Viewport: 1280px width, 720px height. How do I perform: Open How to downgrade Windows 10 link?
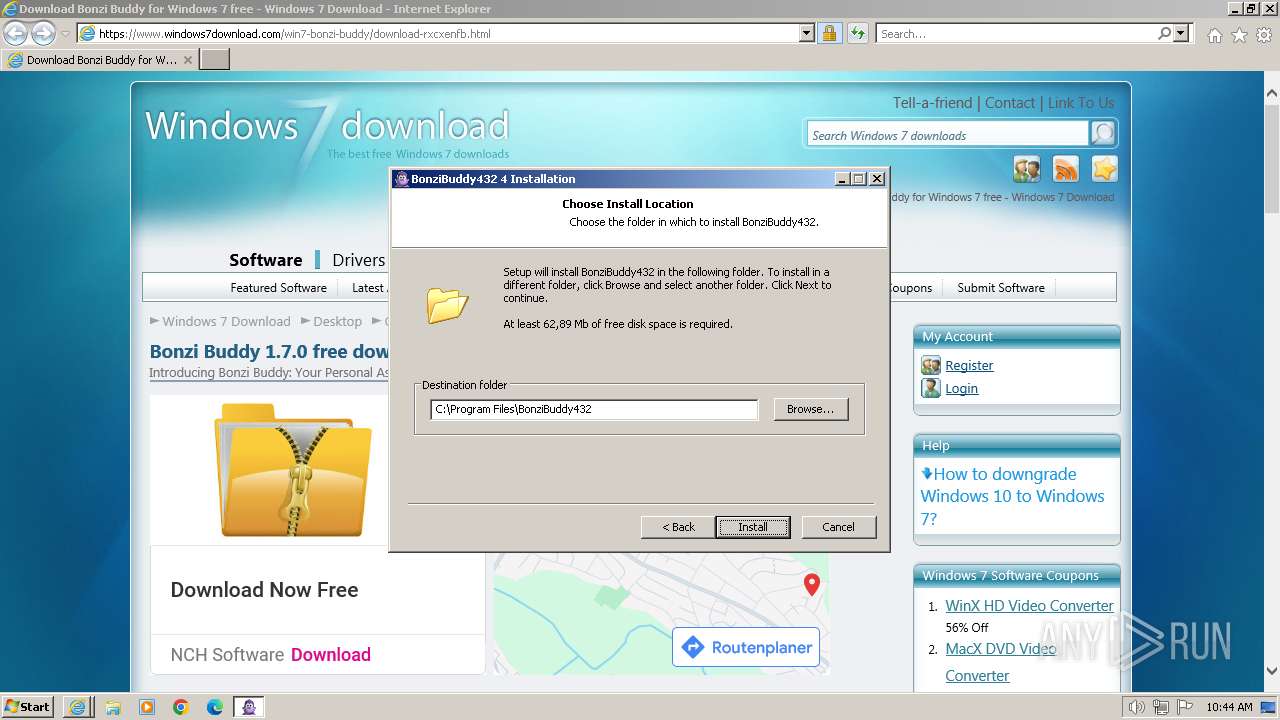click(x=1012, y=496)
